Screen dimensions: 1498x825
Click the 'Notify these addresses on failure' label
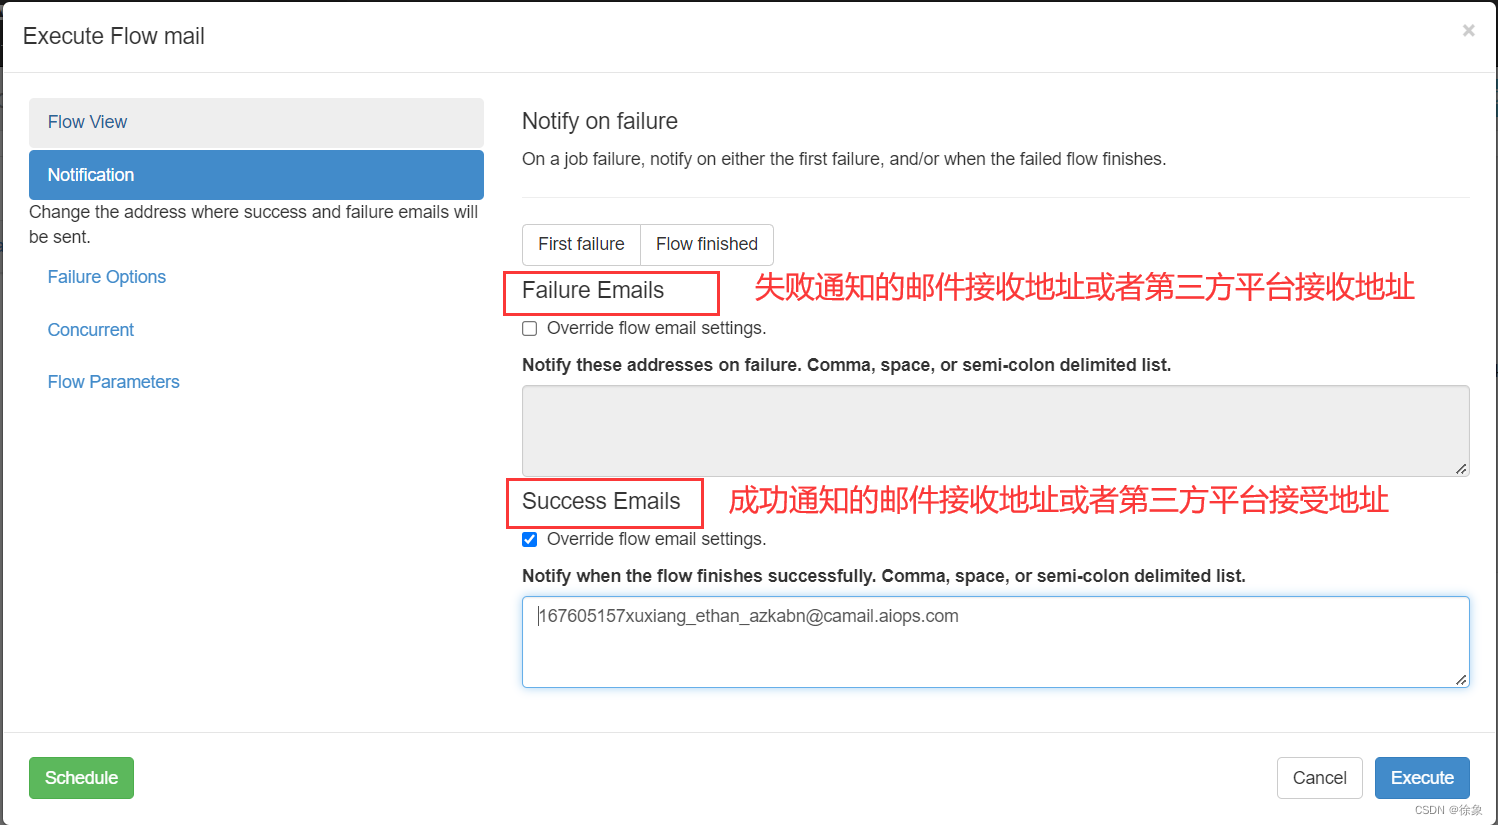pos(846,365)
